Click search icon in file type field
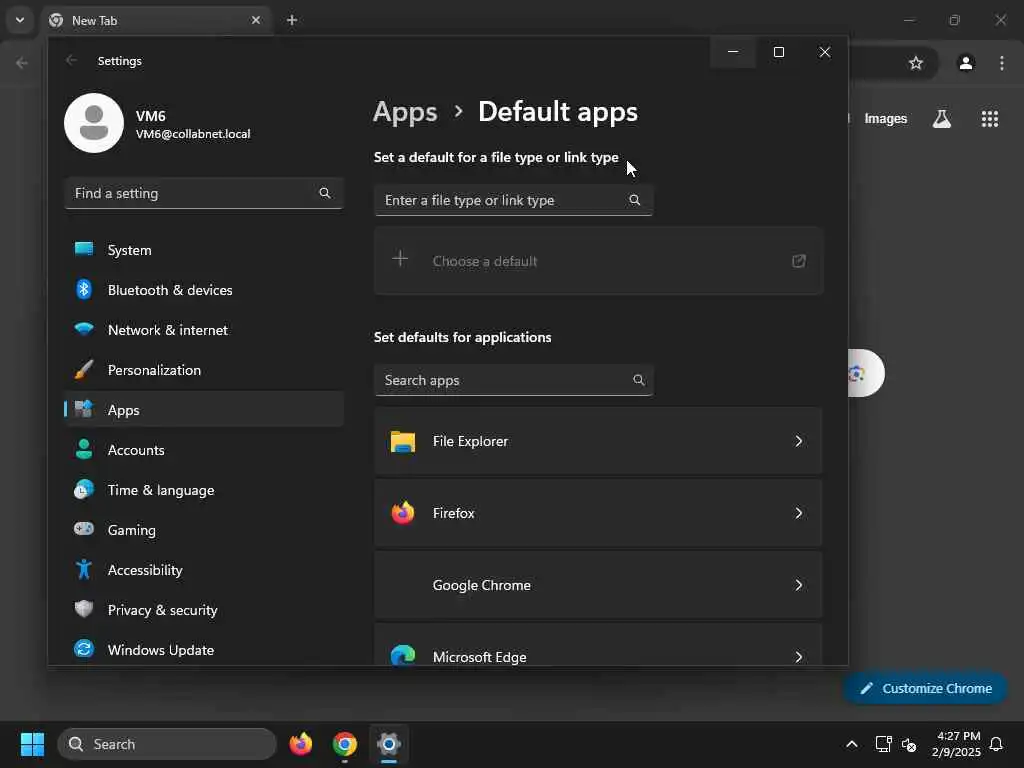 635,200
